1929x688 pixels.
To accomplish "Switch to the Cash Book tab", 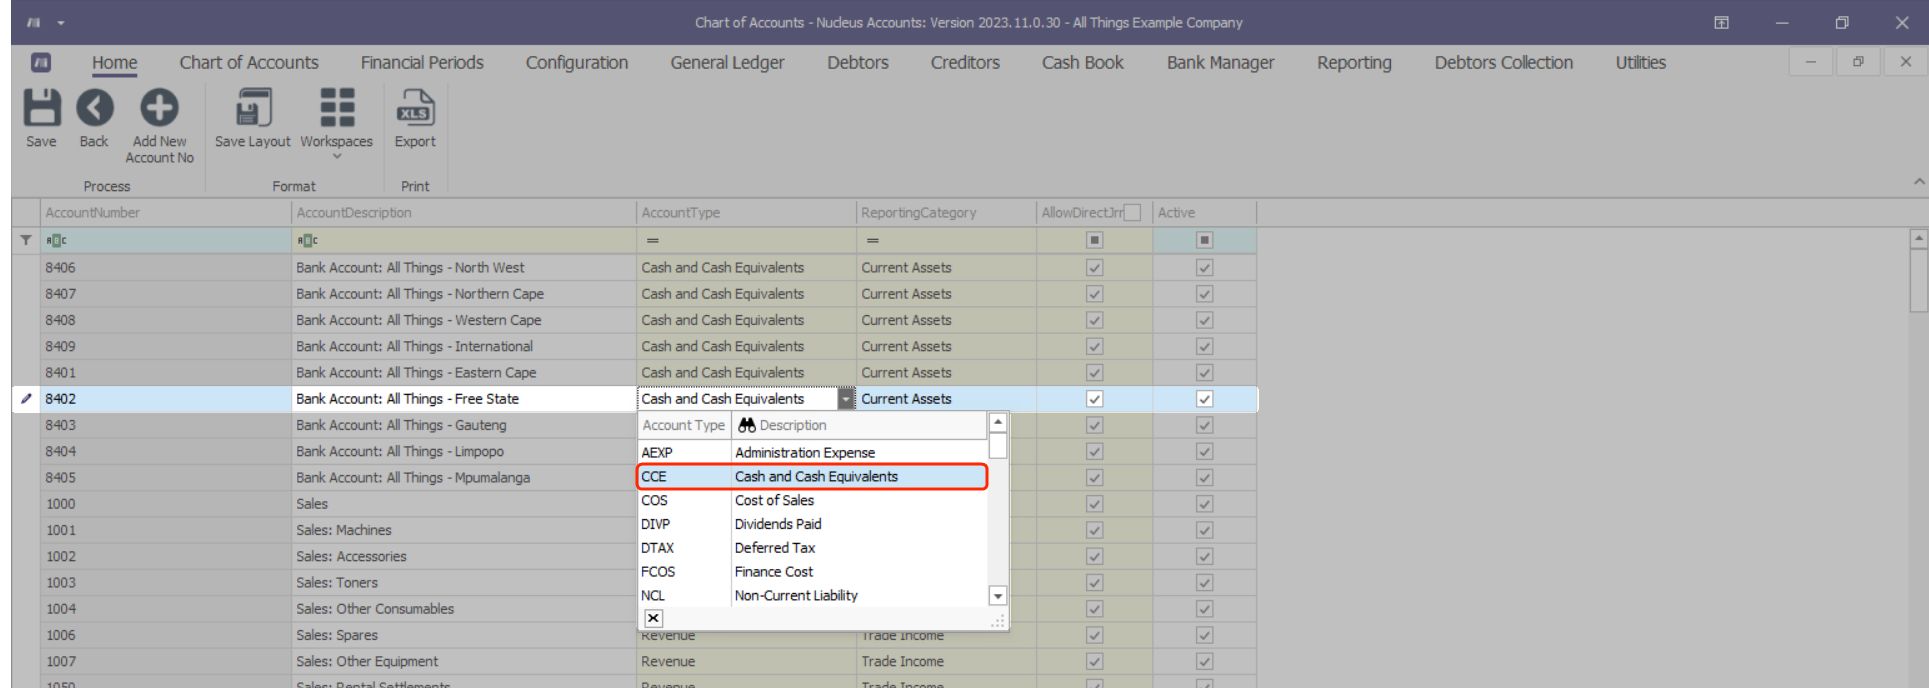I will (1083, 62).
